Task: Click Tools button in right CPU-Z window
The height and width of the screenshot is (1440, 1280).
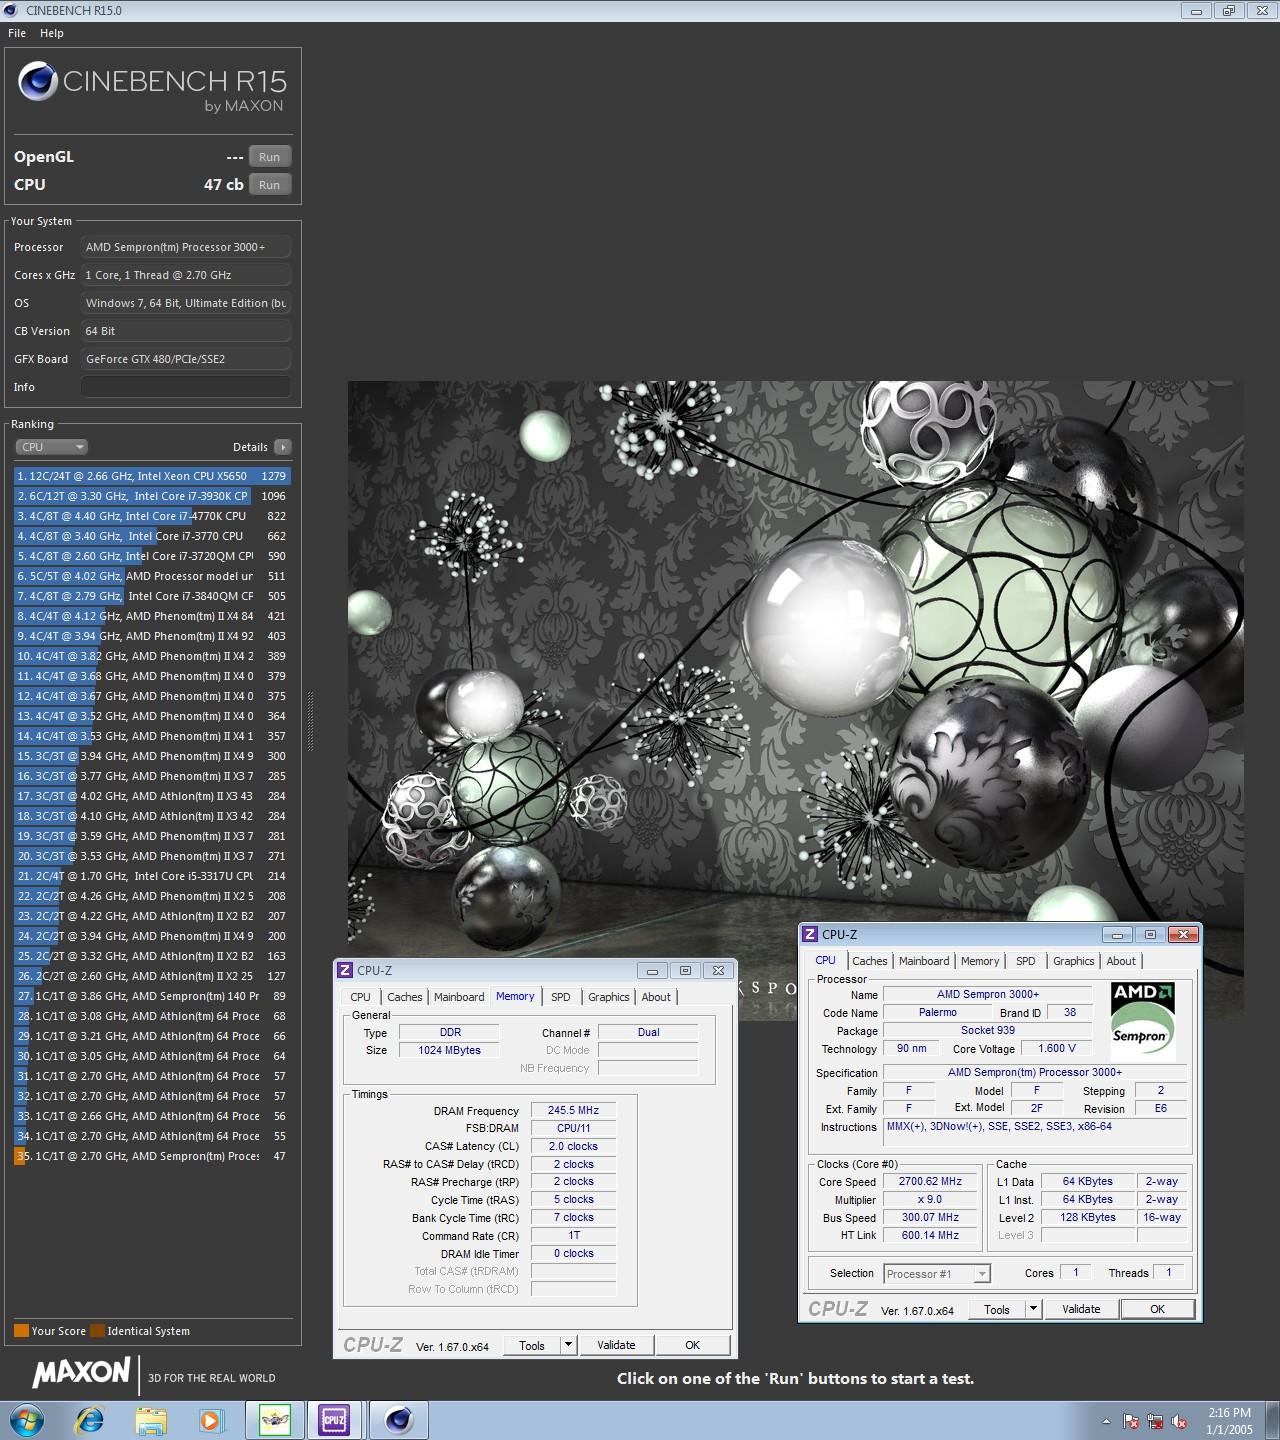Action: [x=997, y=1309]
